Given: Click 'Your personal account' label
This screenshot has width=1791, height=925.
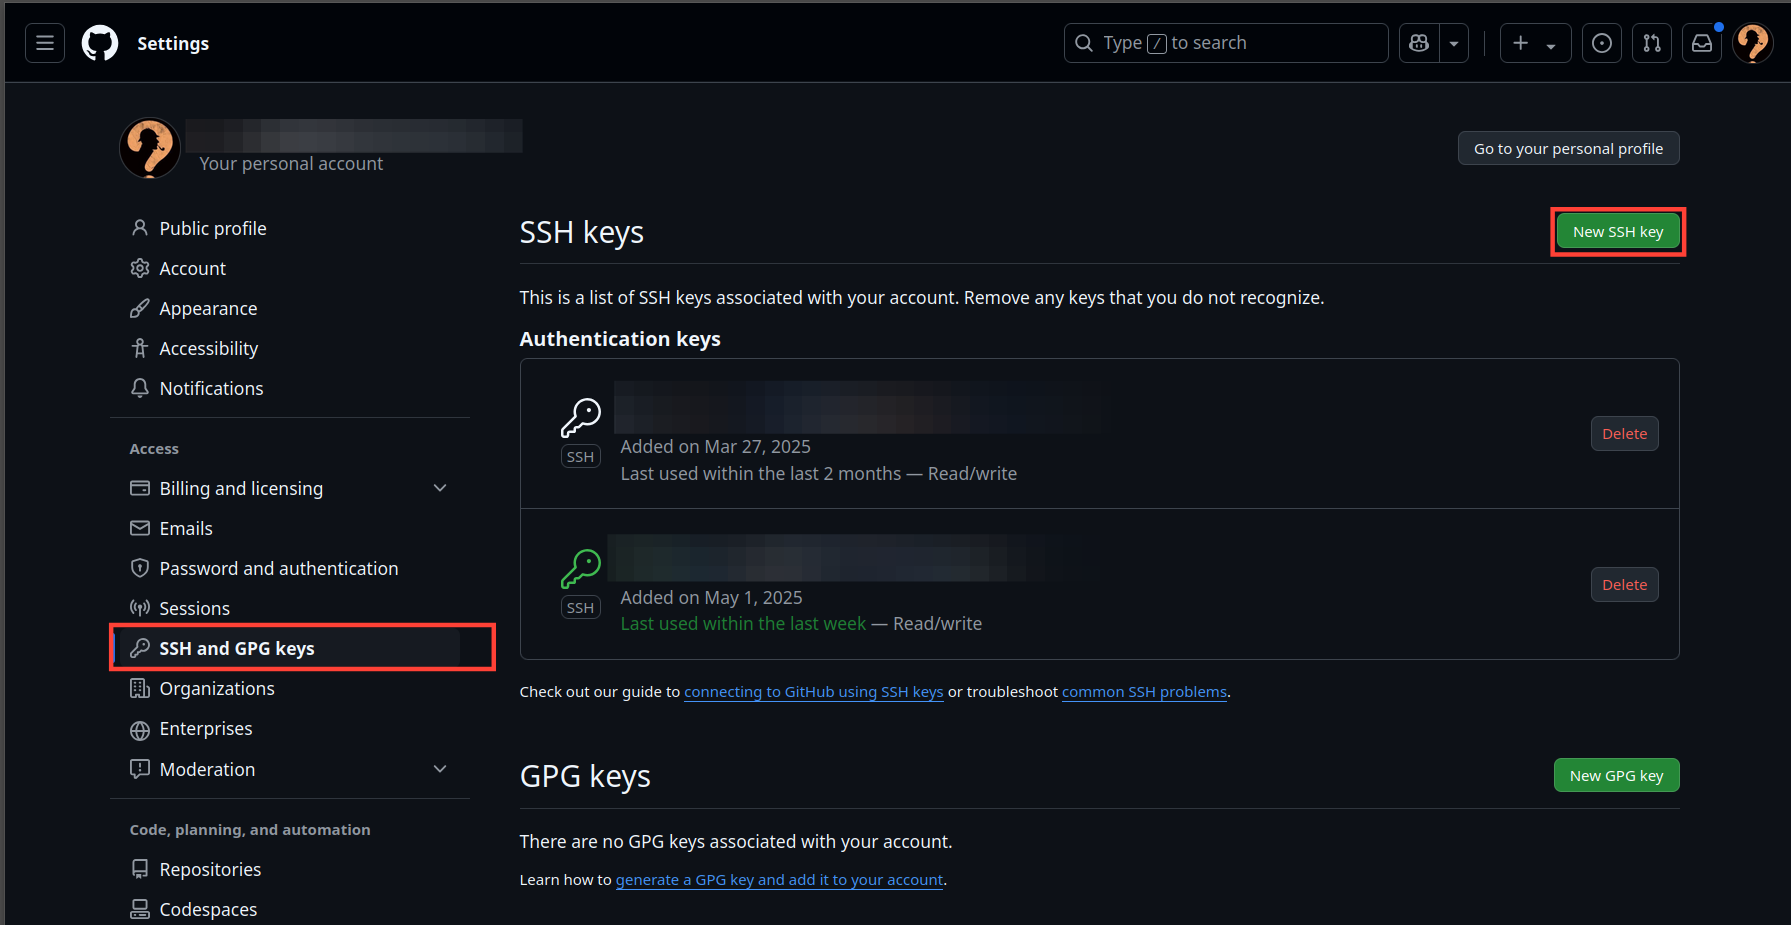Looking at the screenshot, I should 291,164.
